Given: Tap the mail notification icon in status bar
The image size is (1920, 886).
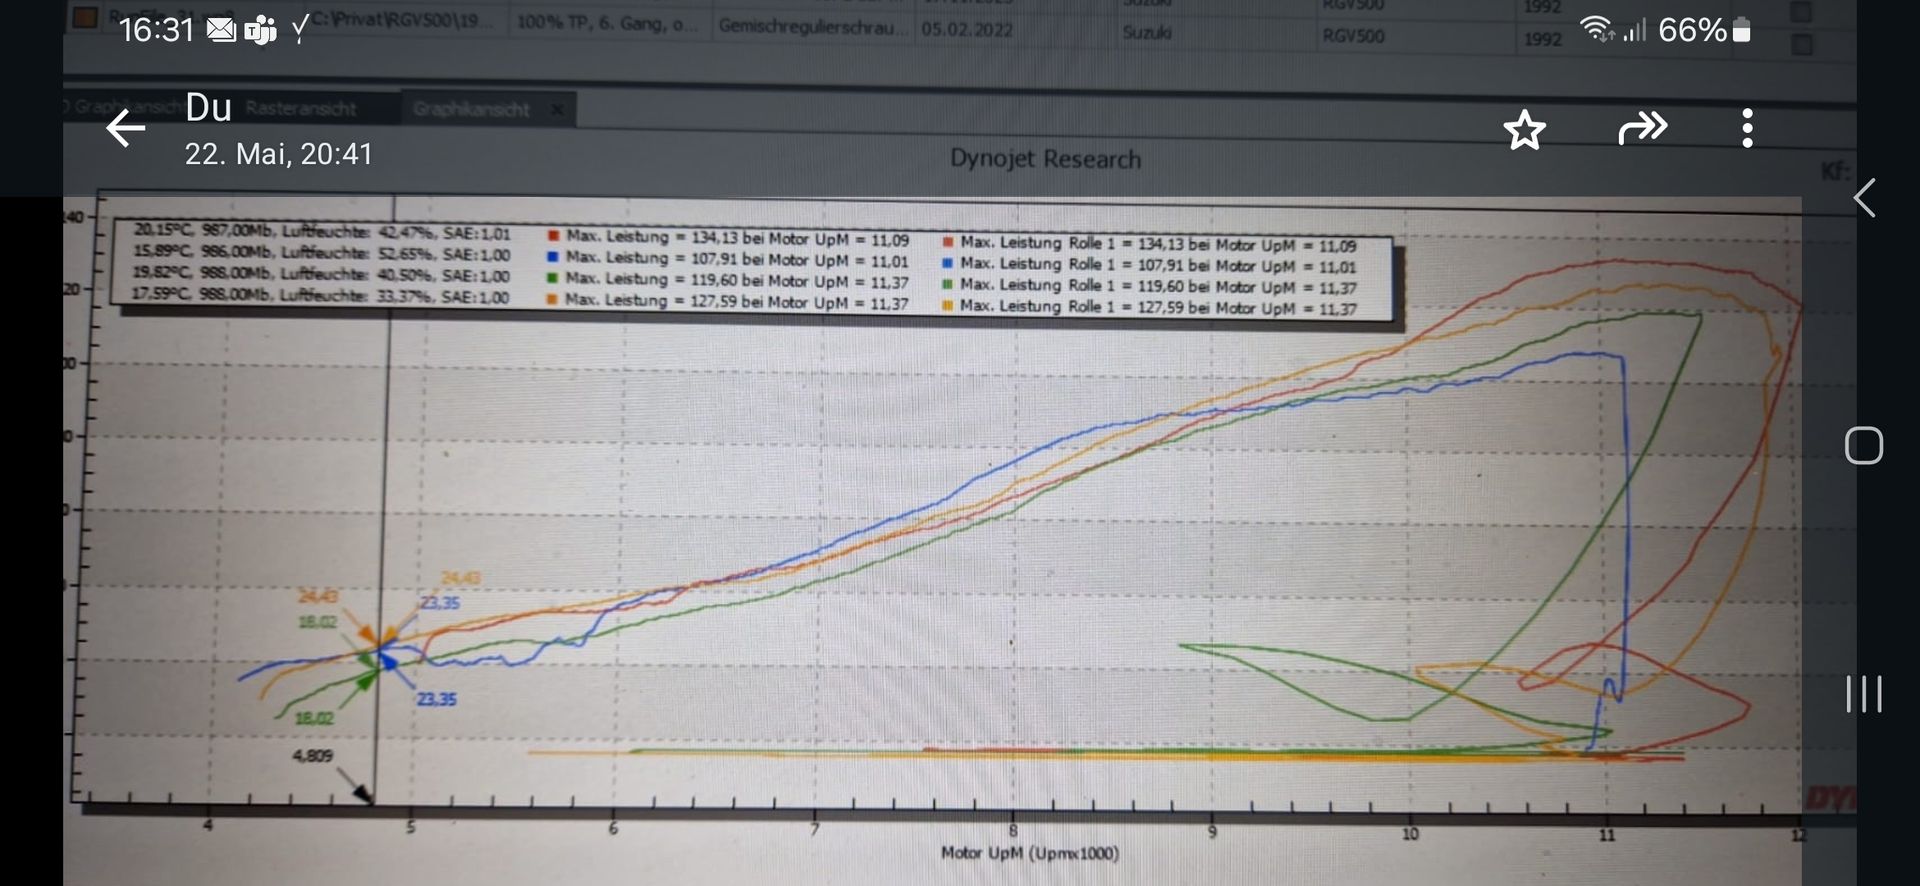Looking at the screenshot, I should pos(221,30).
